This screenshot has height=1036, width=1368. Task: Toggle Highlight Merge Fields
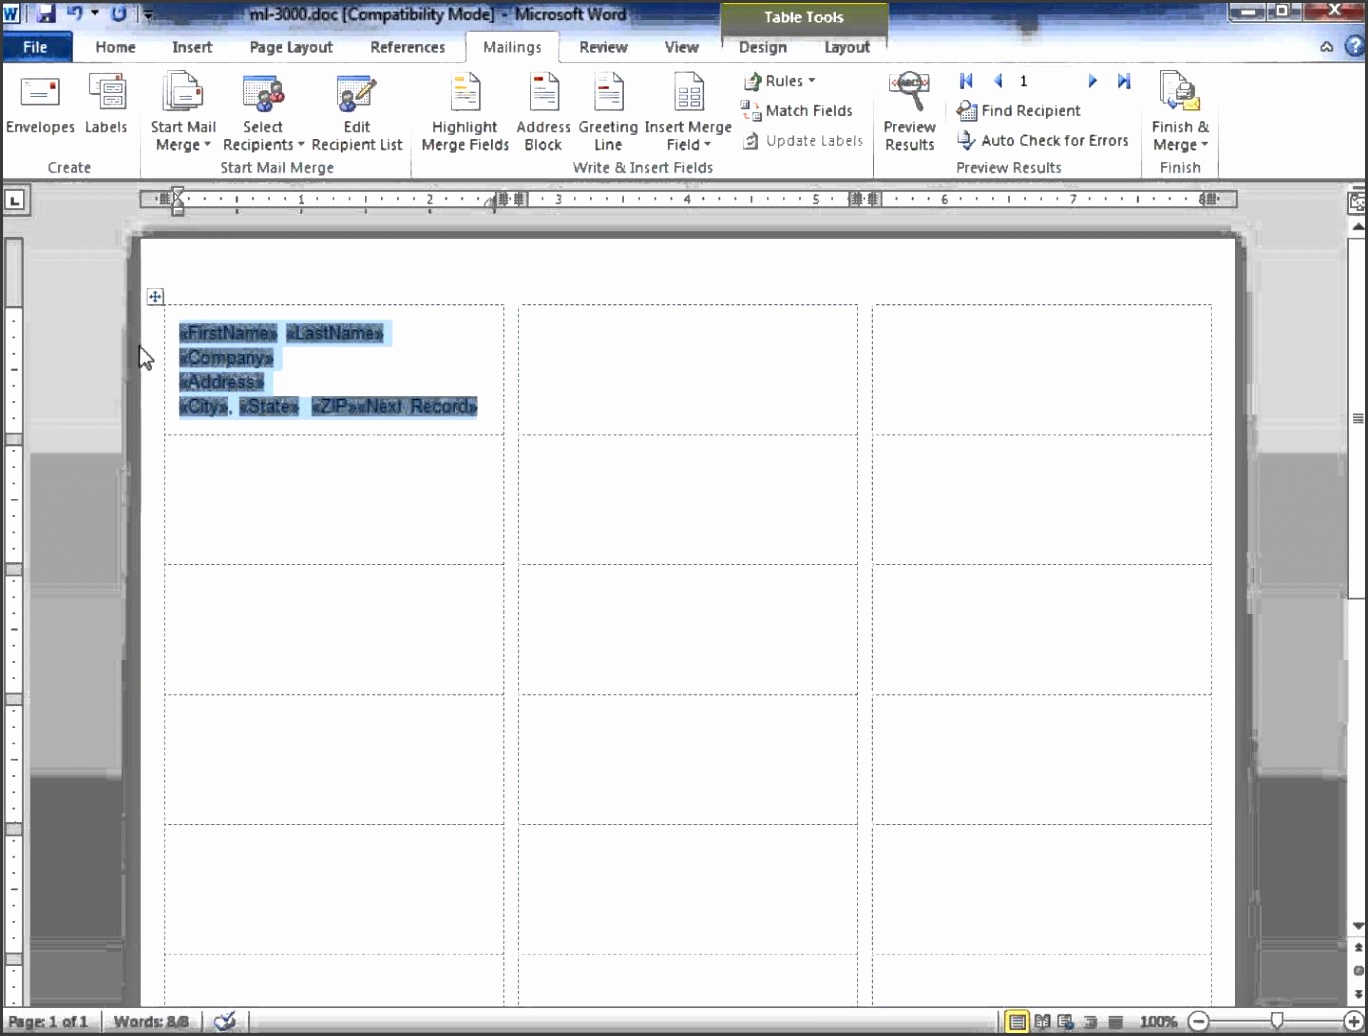464,110
